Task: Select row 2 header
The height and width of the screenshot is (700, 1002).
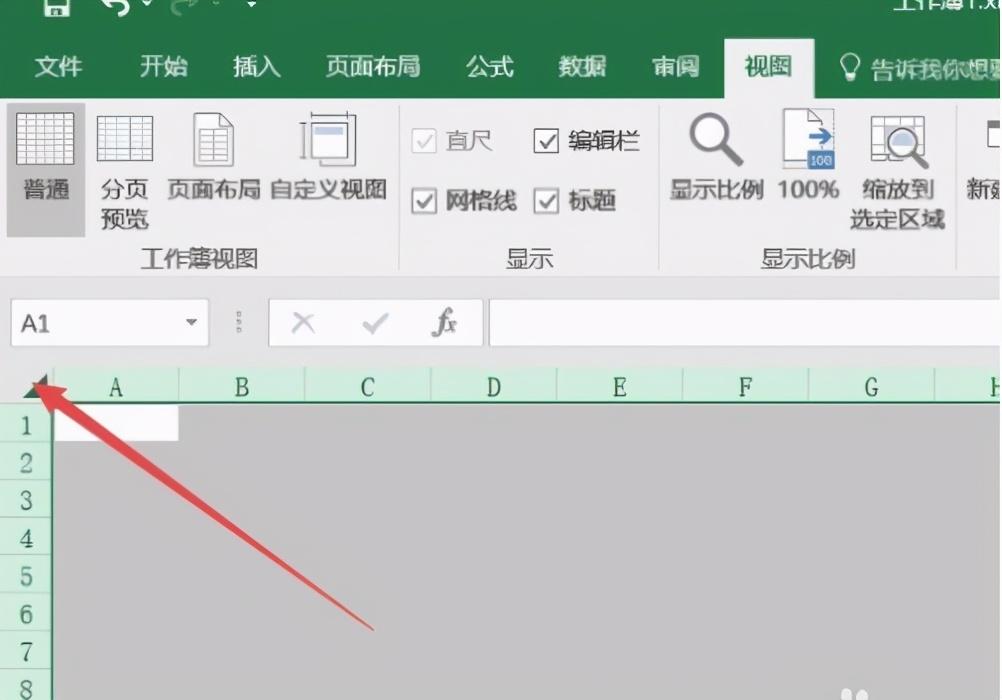Action: tap(26, 462)
